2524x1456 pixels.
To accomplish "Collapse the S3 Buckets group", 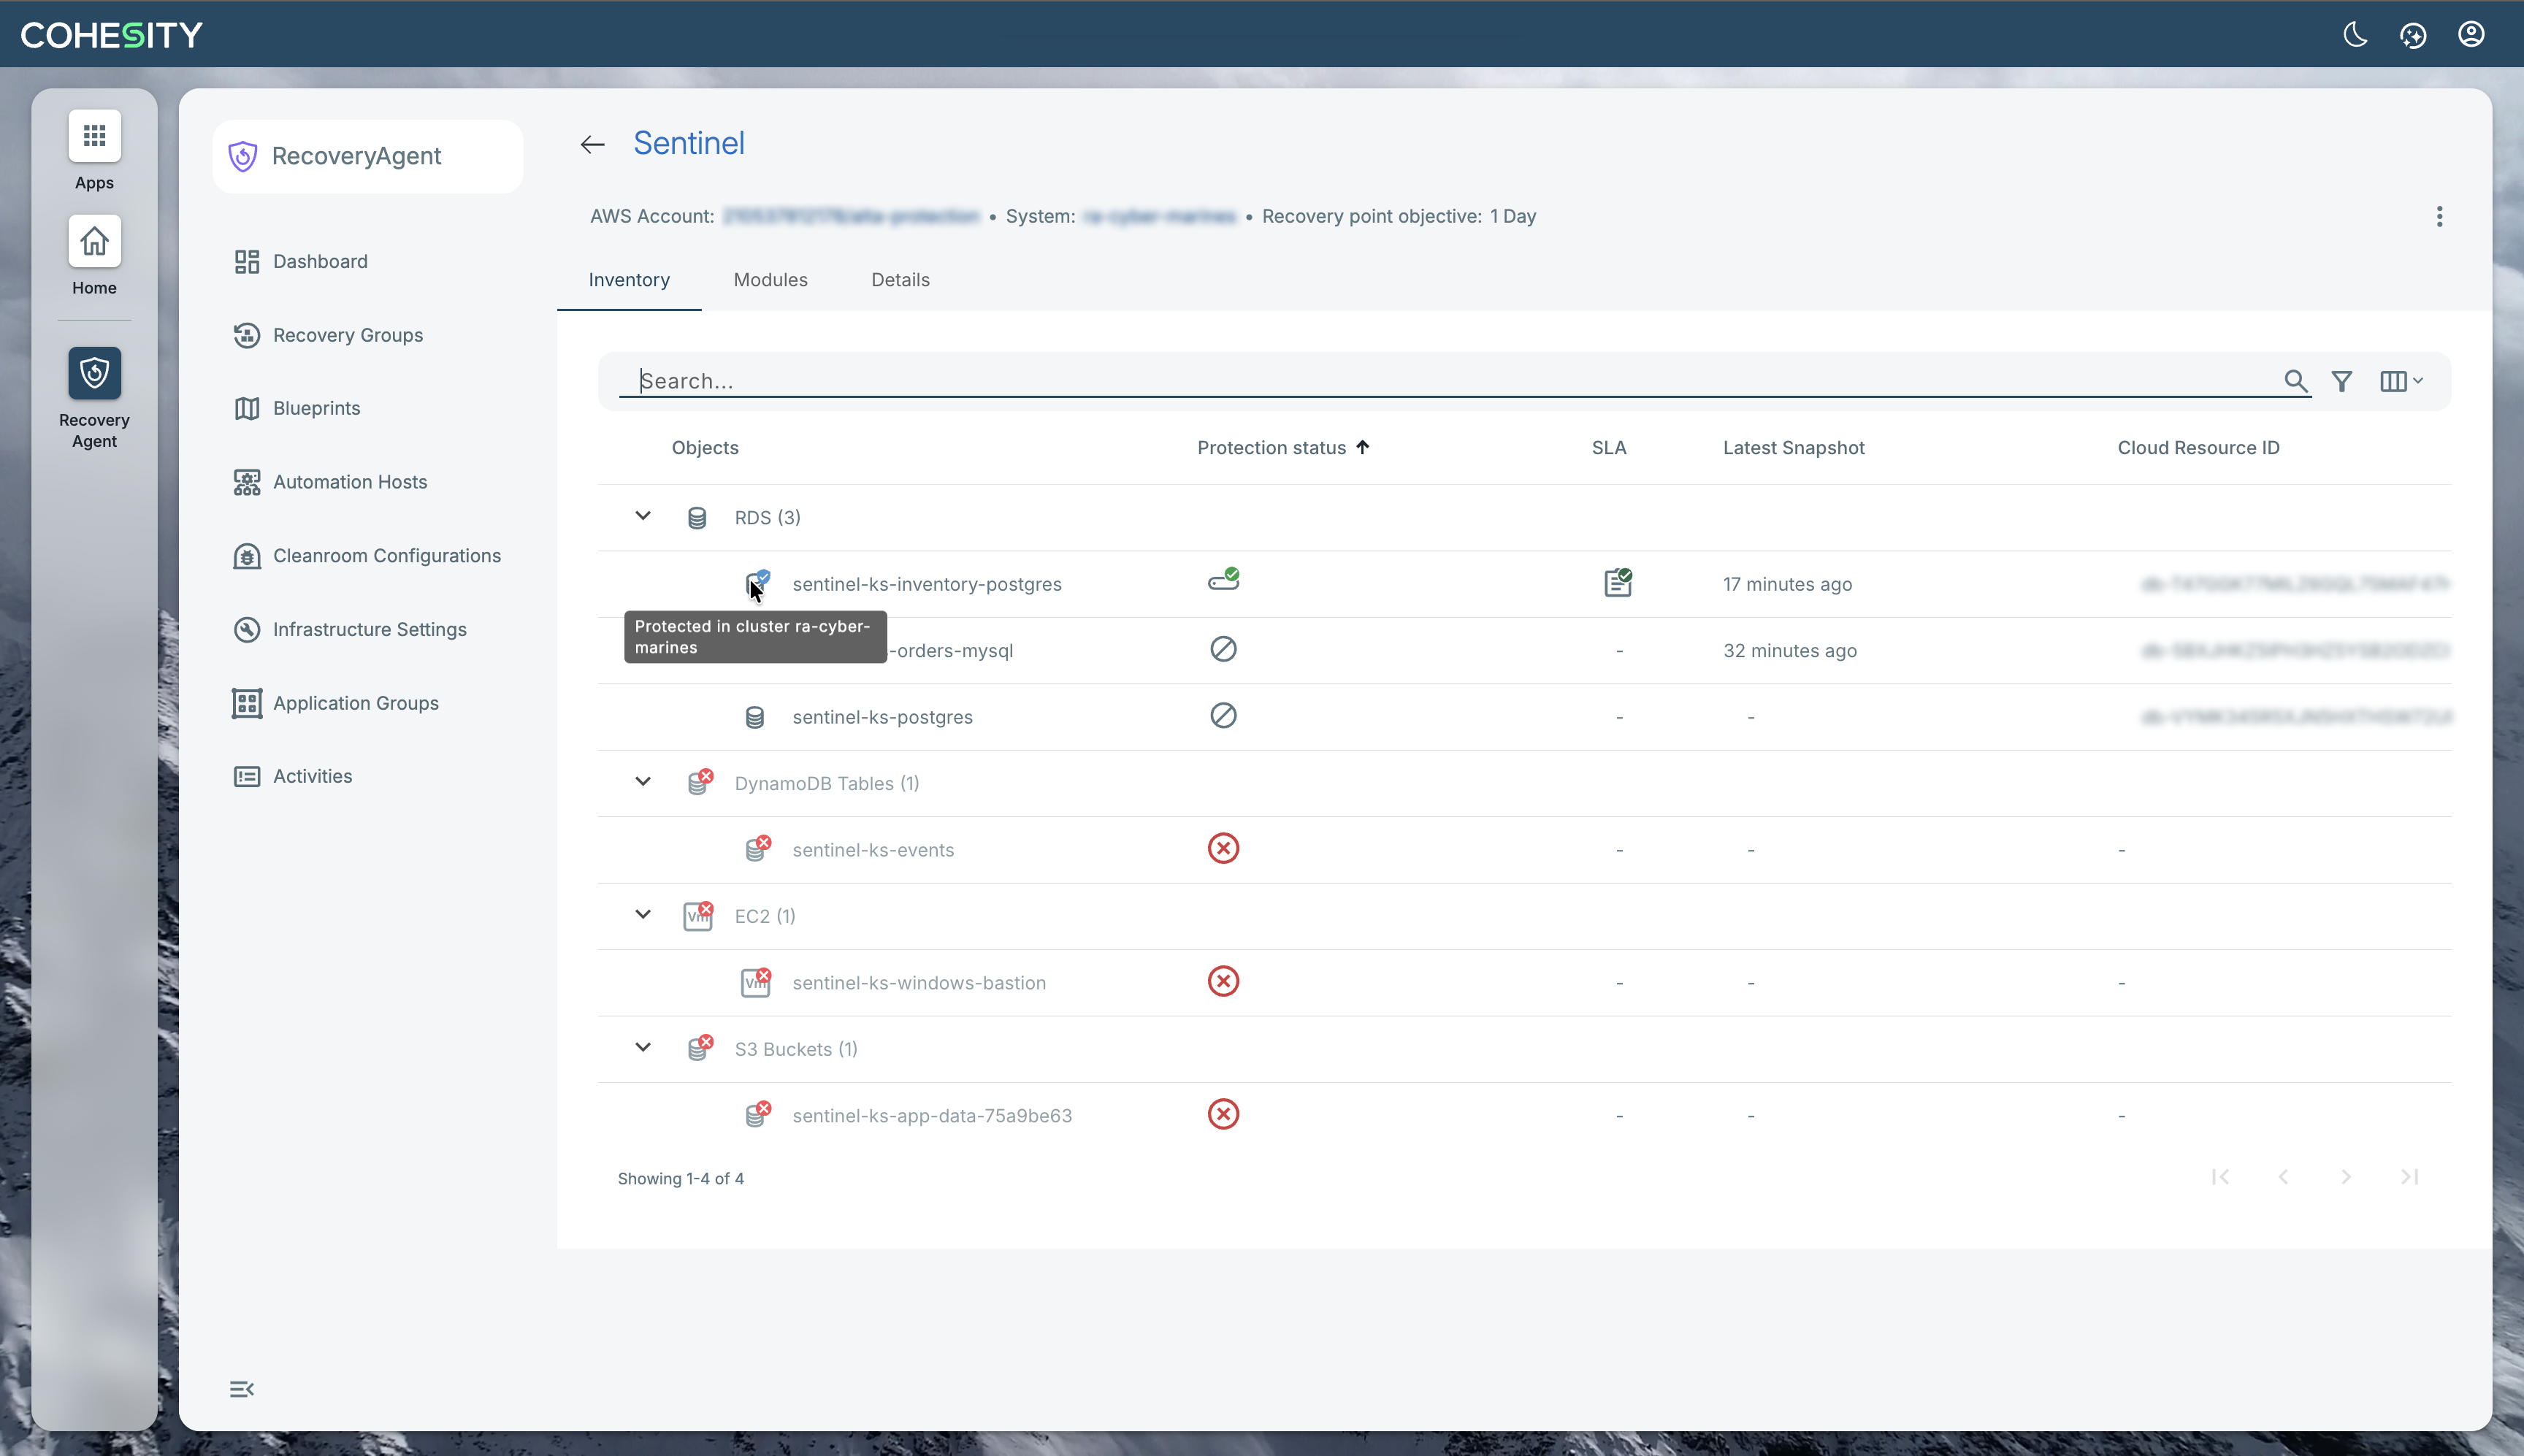I will click(x=643, y=1047).
